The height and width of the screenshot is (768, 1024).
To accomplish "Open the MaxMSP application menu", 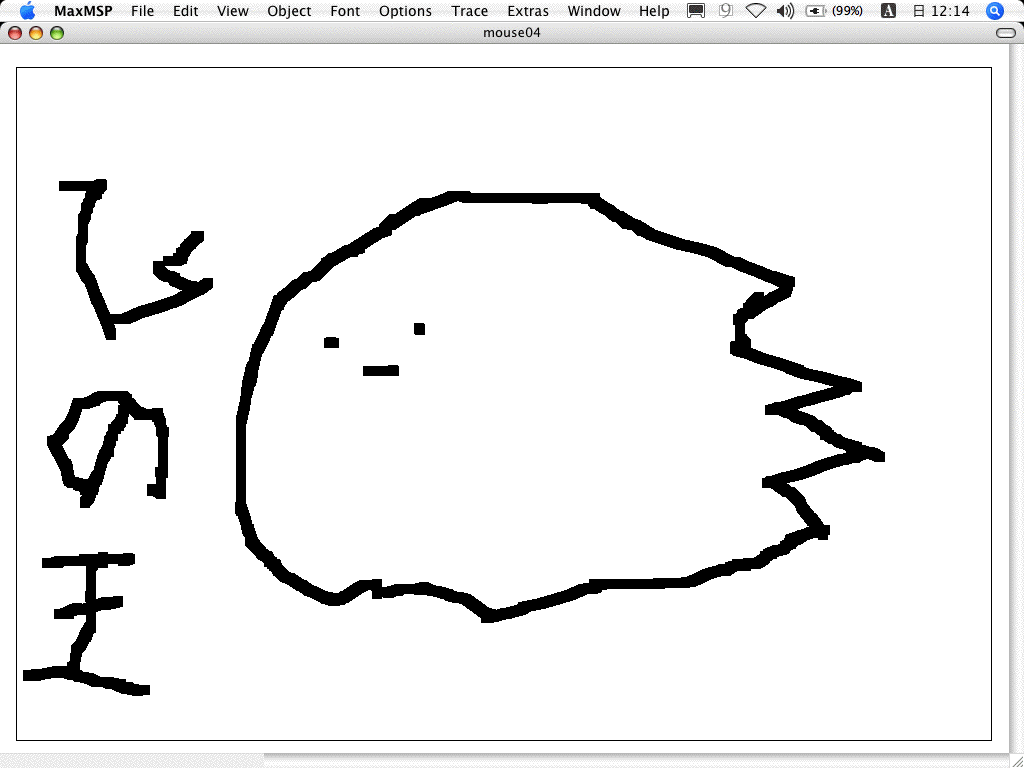I will click(83, 11).
